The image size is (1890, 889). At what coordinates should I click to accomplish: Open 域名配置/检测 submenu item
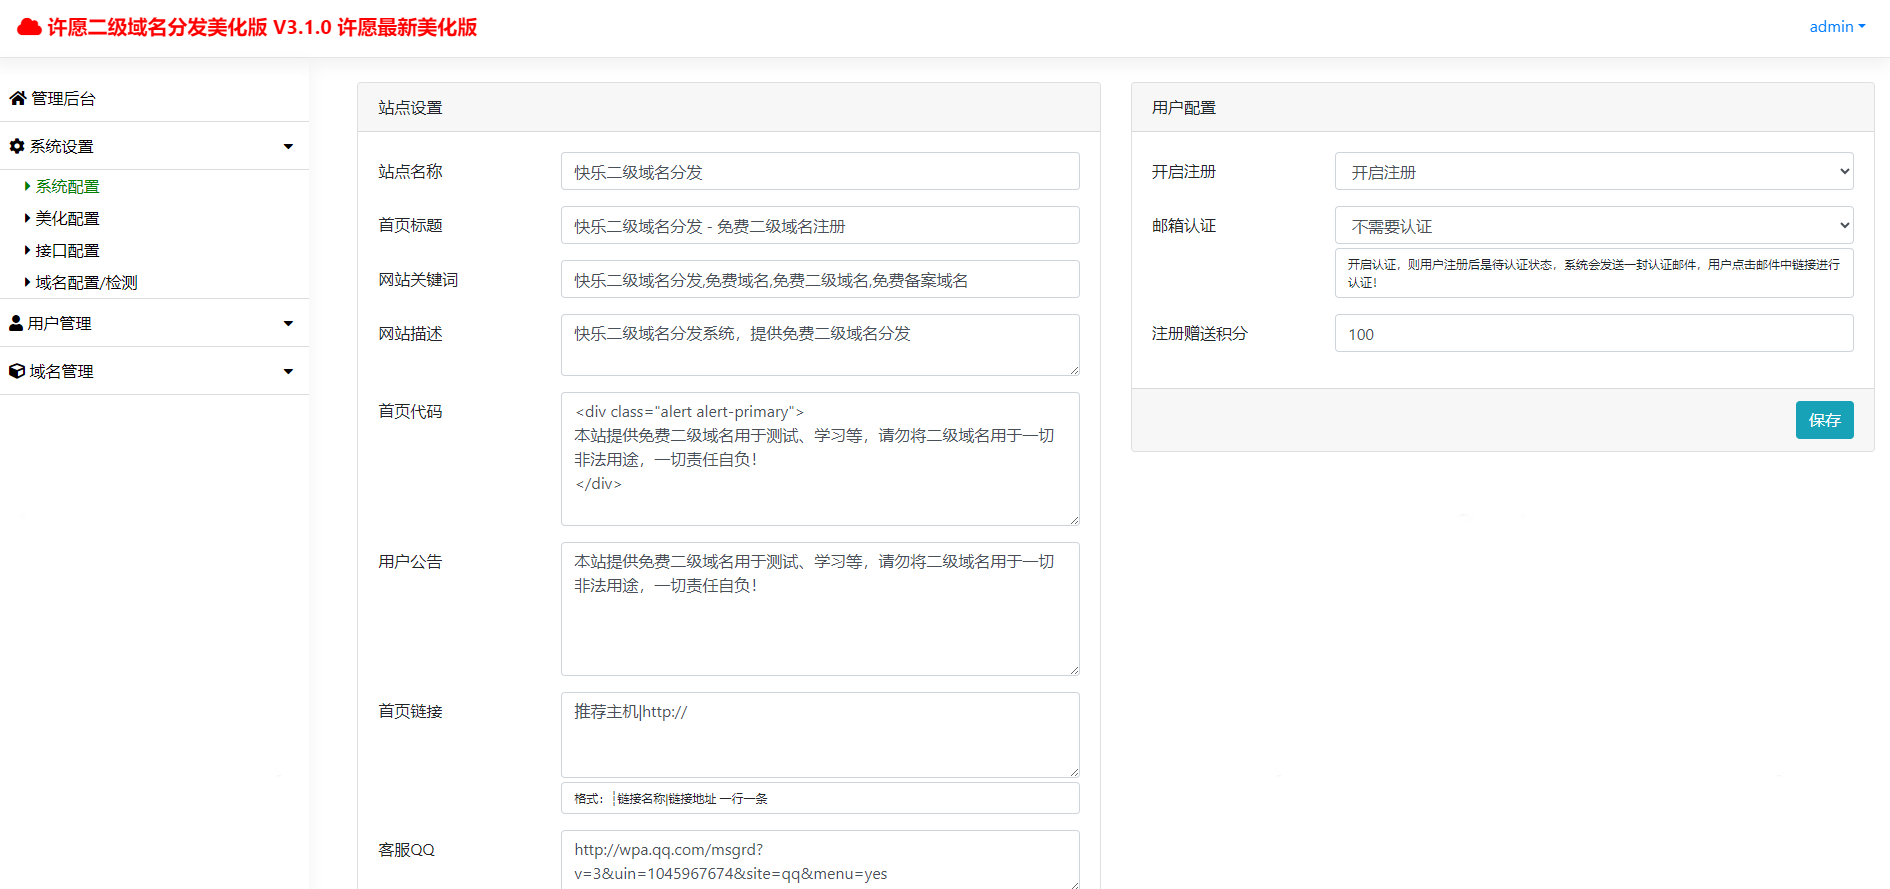coord(86,282)
